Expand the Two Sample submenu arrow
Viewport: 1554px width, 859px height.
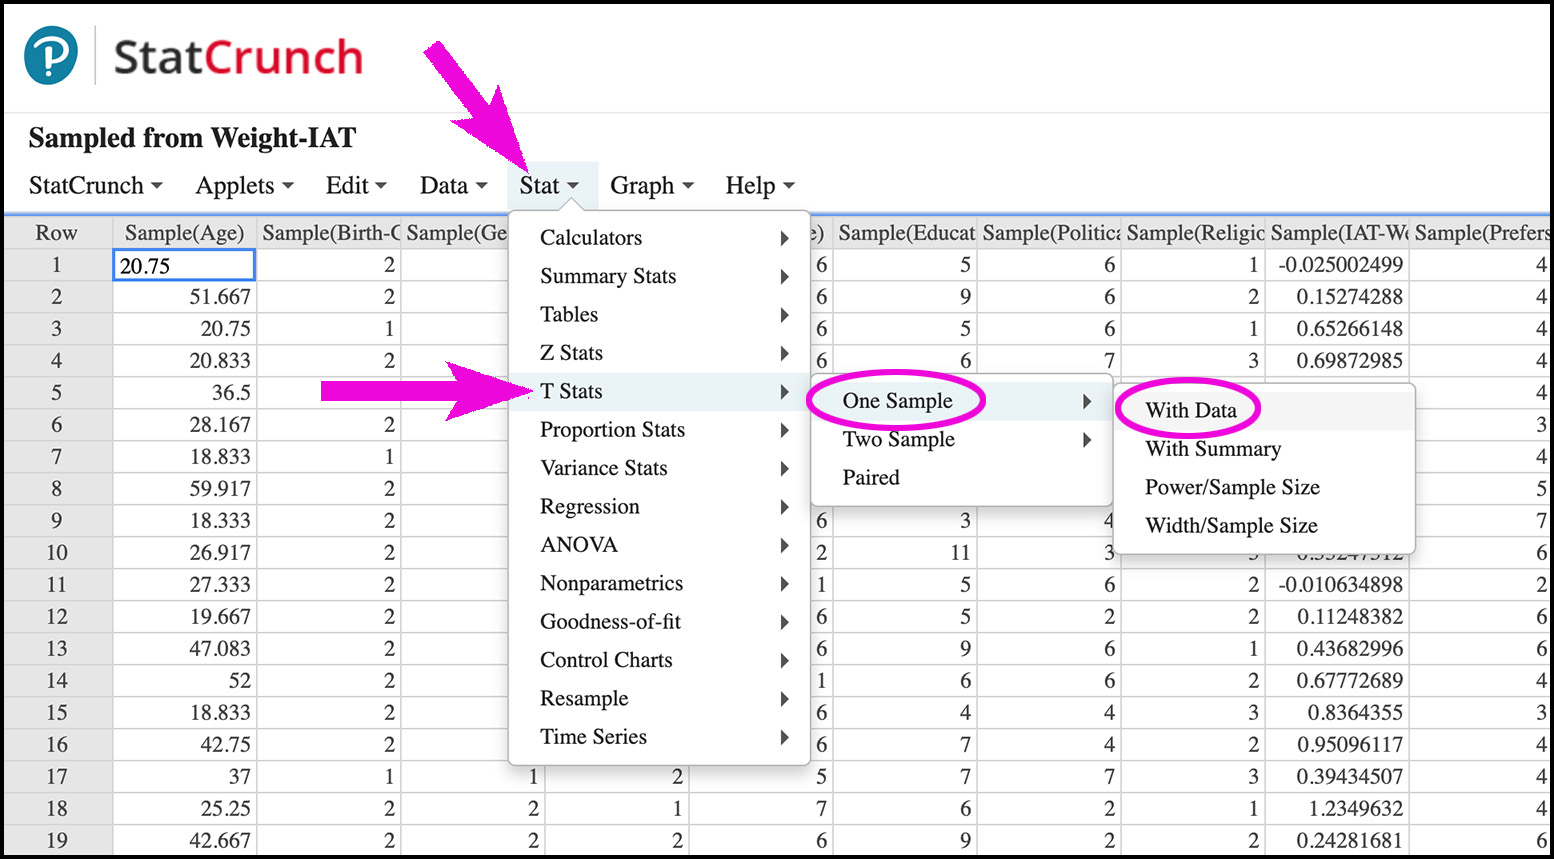coord(1087,440)
